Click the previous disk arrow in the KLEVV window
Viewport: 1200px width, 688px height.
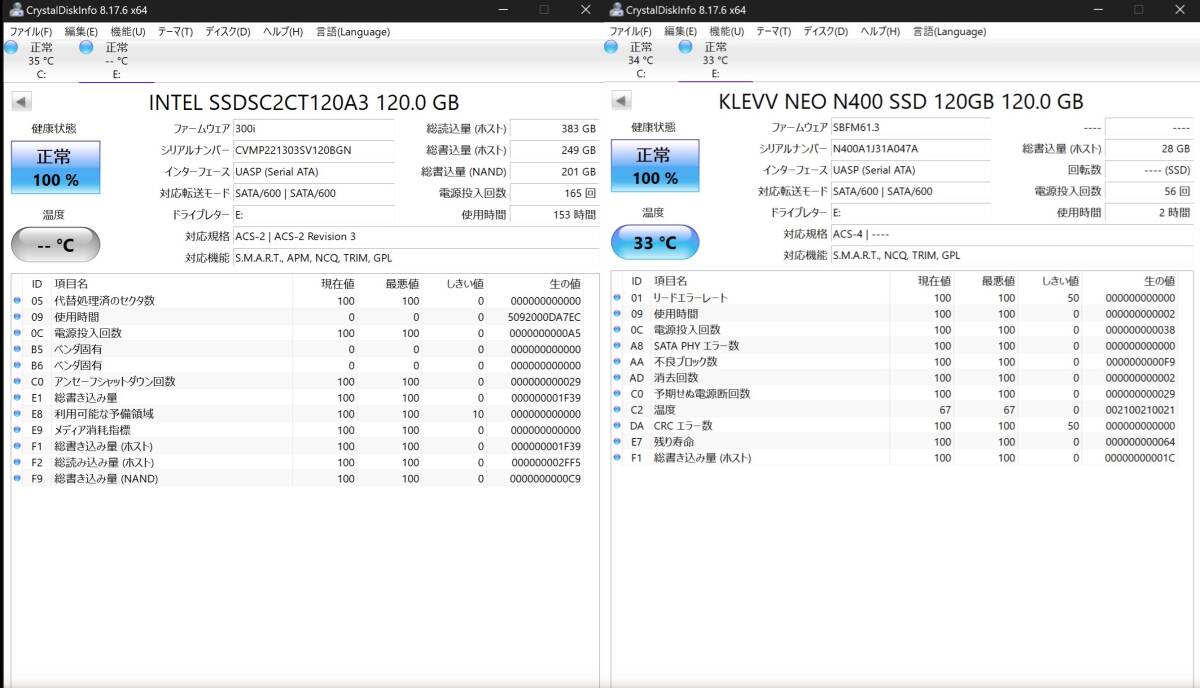621,101
